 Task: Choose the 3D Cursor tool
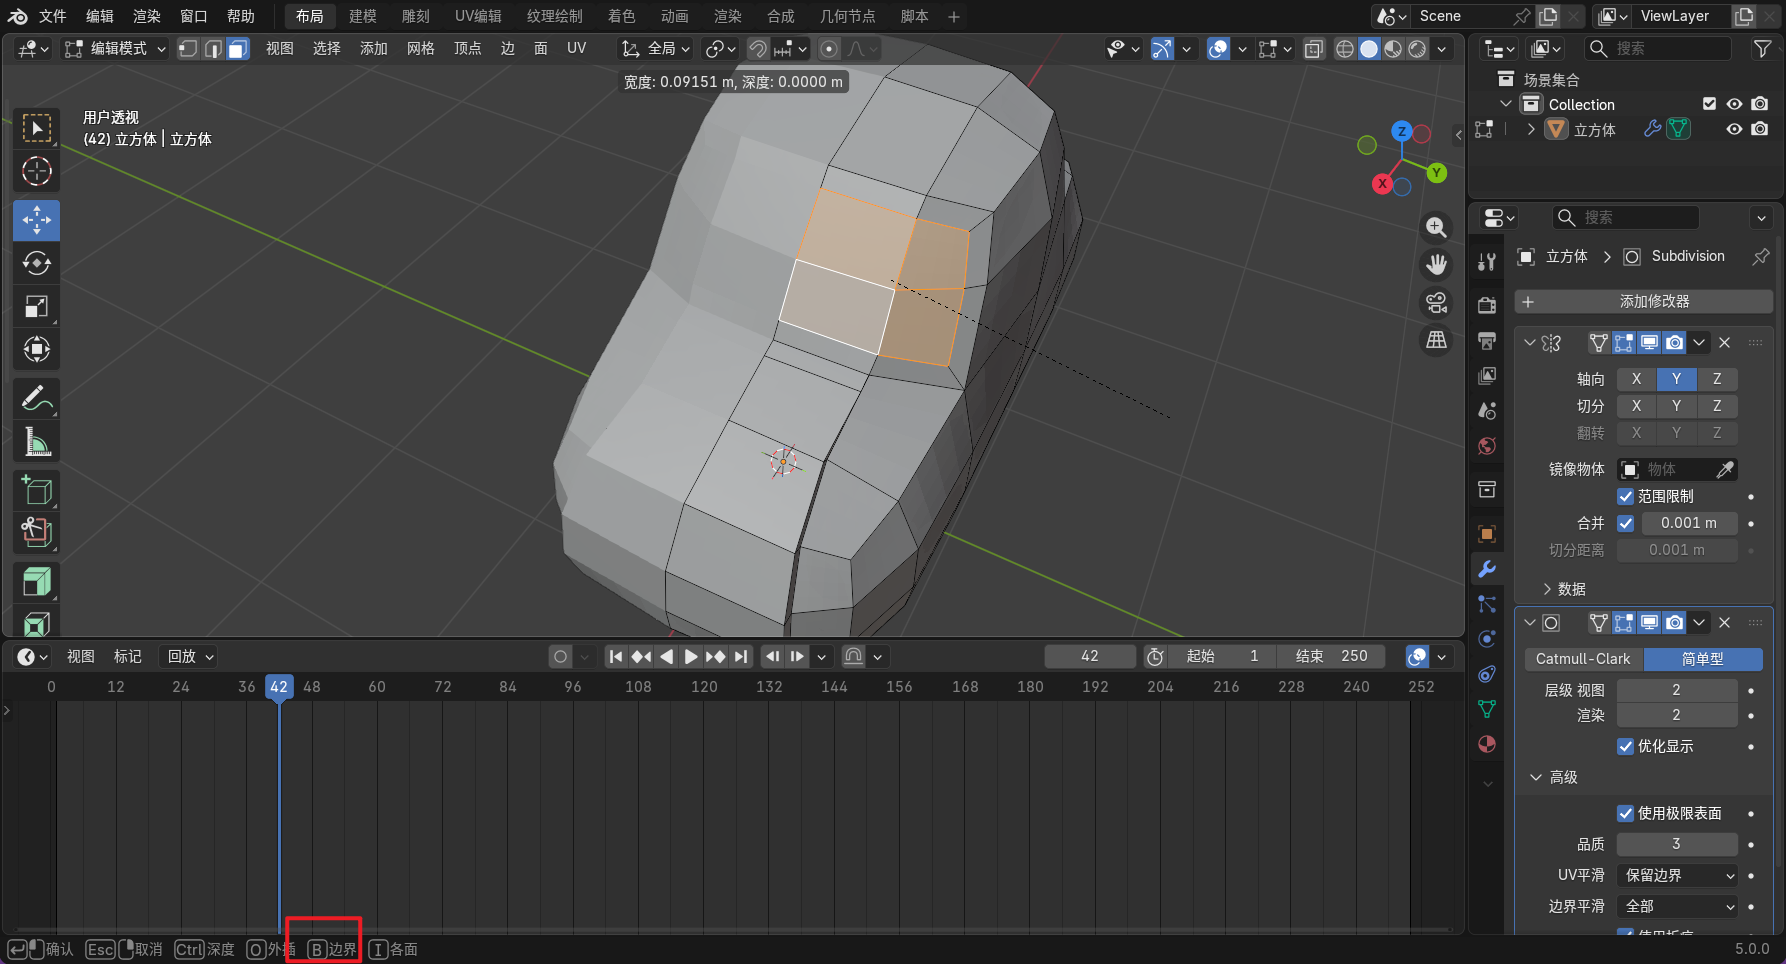[37, 171]
